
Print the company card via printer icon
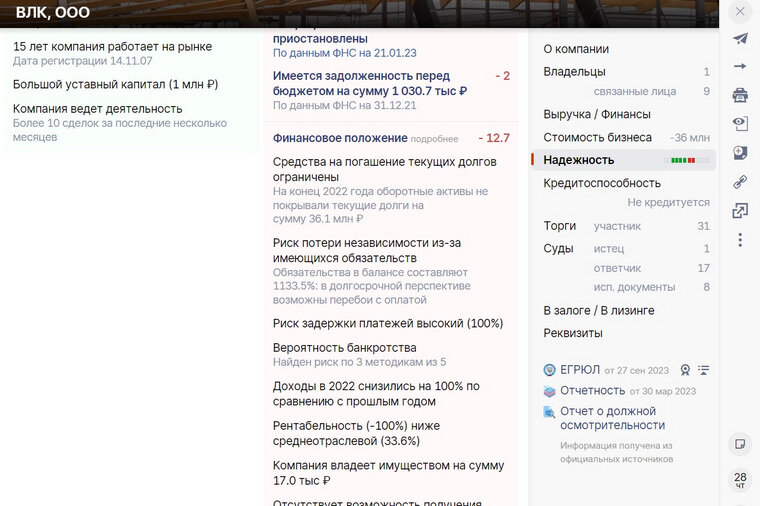(x=740, y=95)
